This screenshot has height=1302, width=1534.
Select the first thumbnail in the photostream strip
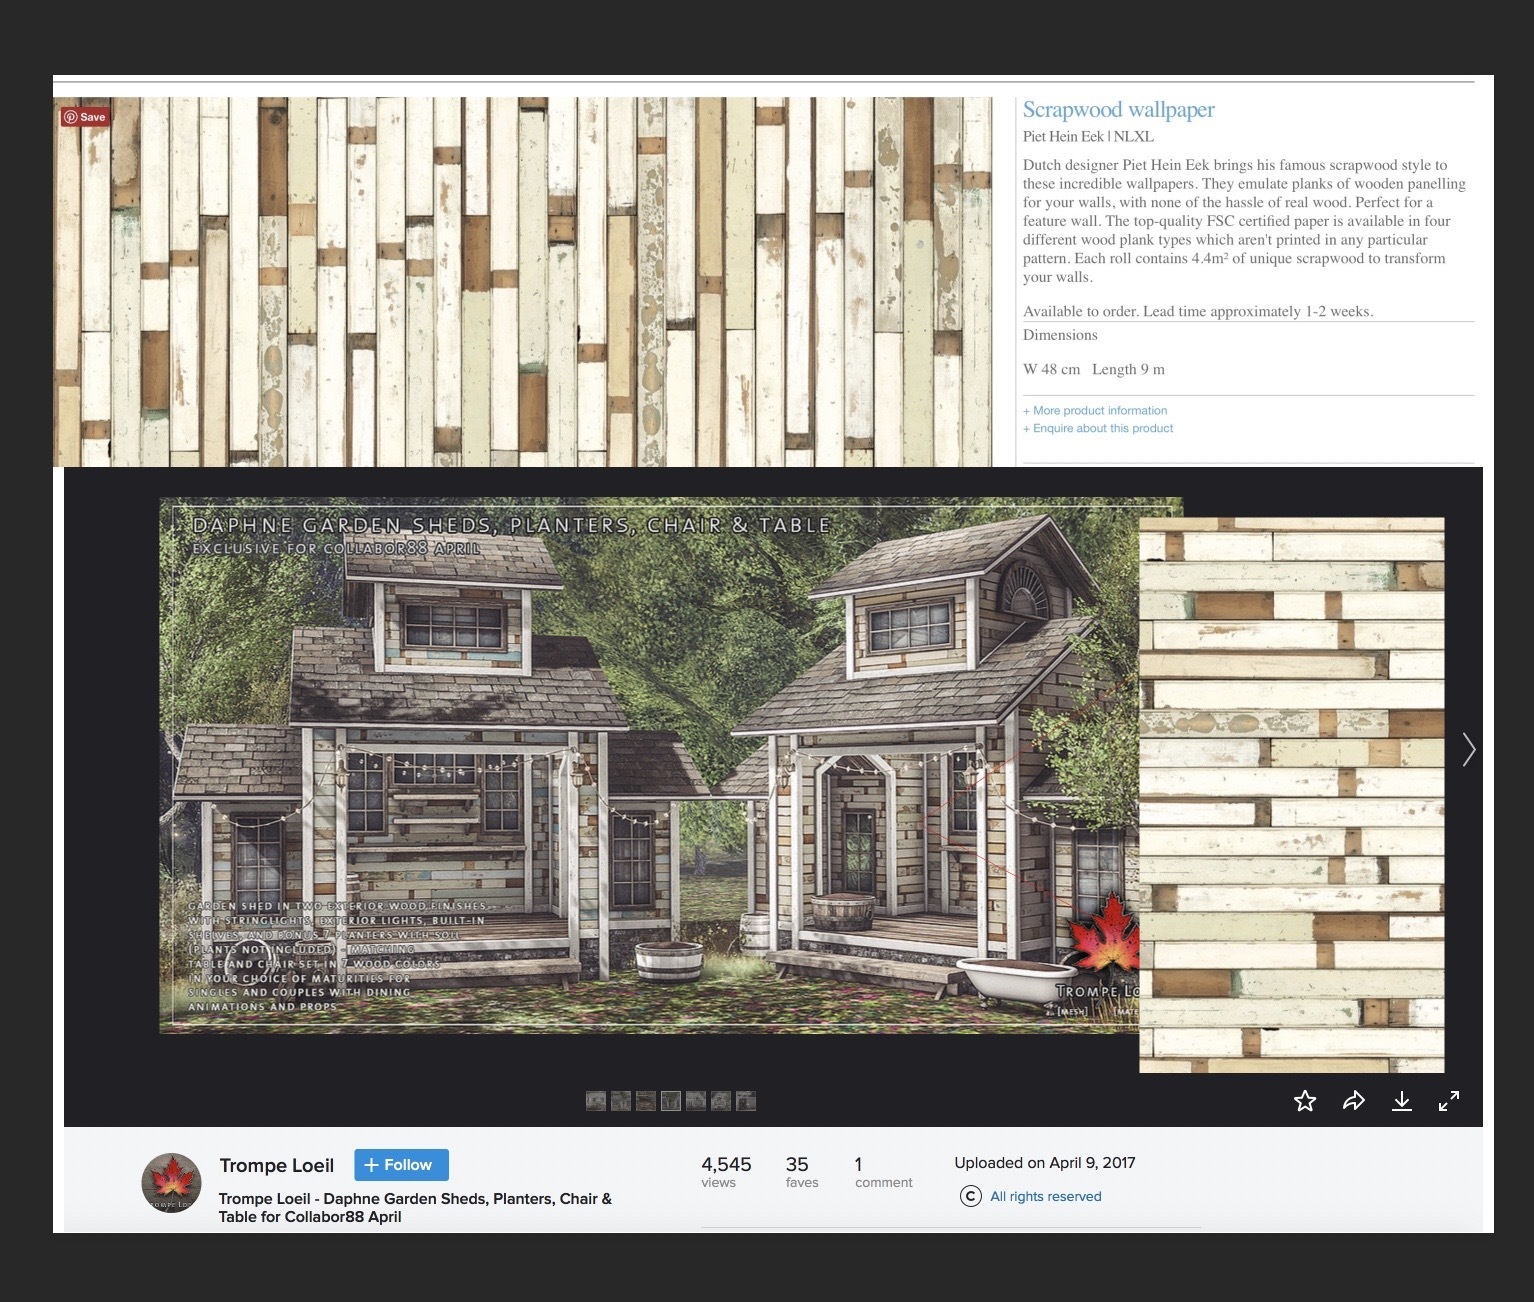click(596, 1101)
